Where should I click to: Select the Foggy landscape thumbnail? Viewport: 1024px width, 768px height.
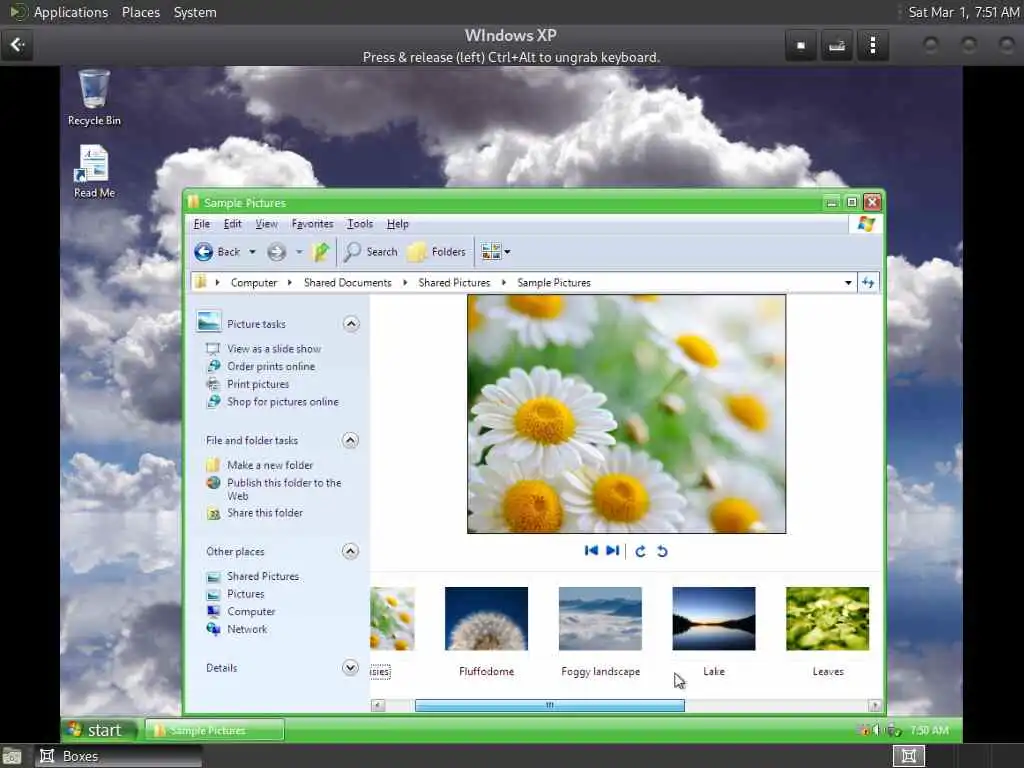[x=600, y=618]
